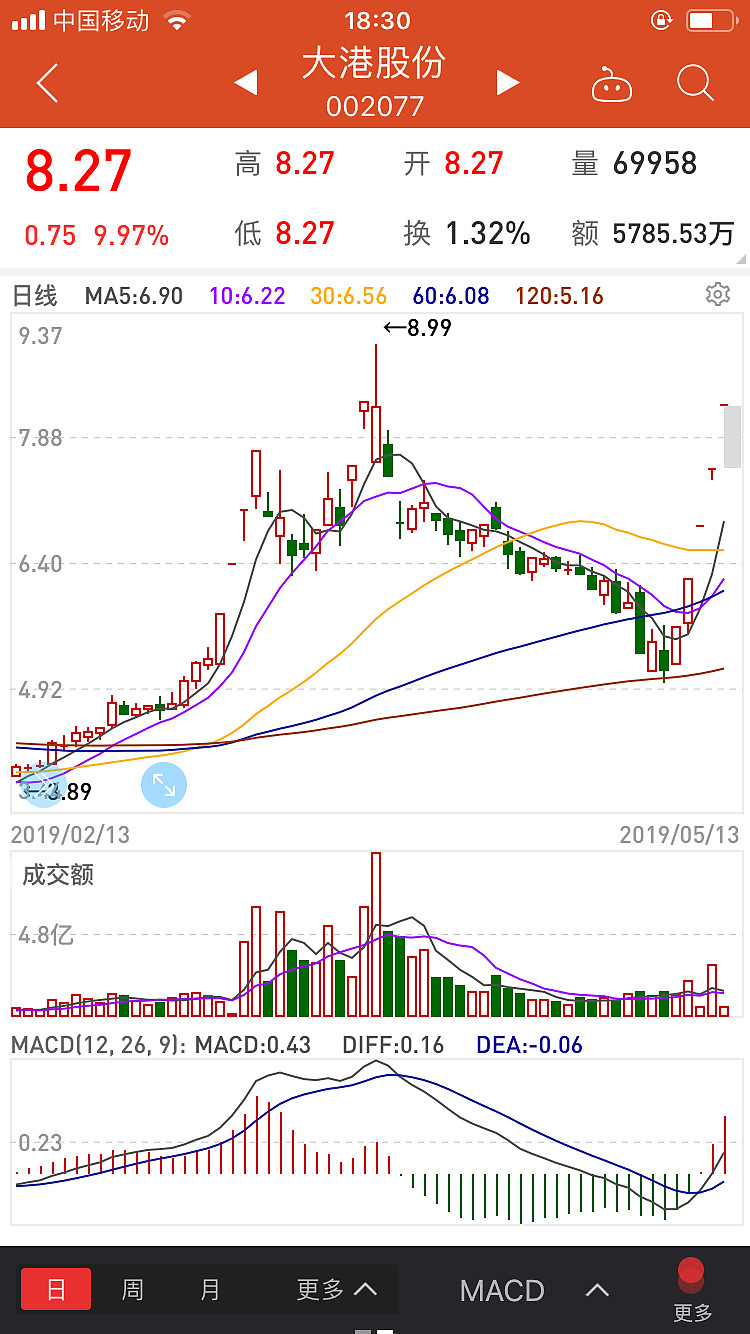Tap the MACD(12, 26, 9) parameters label
750x1334 pixels.
pyautogui.click(x=98, y=1045)
